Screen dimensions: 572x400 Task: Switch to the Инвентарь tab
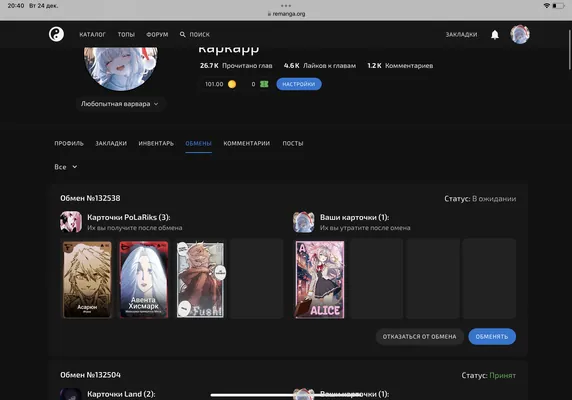[156, 143]
